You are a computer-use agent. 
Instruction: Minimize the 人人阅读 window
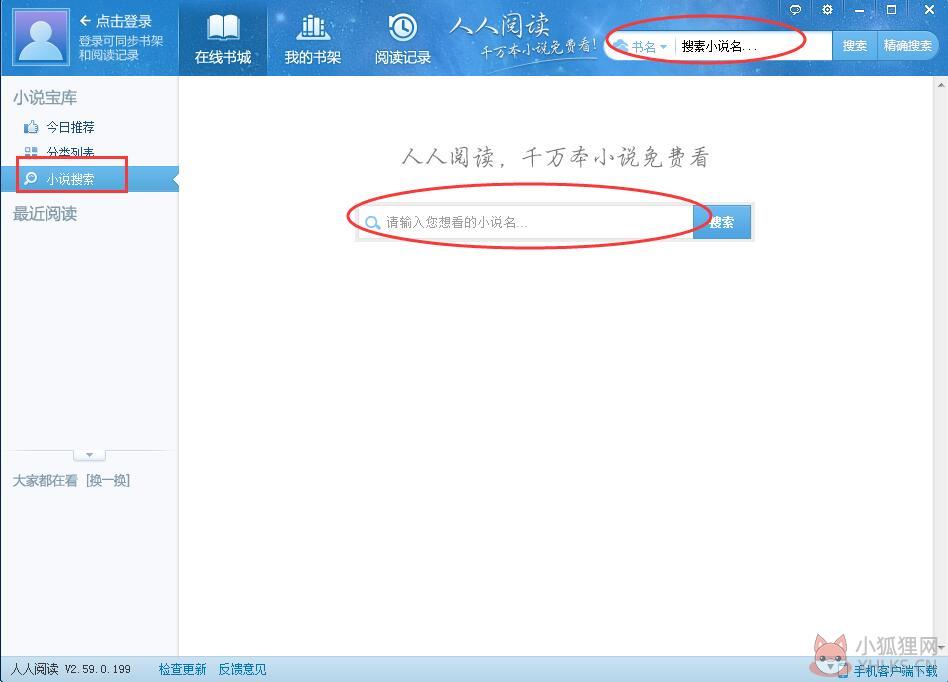859,10
